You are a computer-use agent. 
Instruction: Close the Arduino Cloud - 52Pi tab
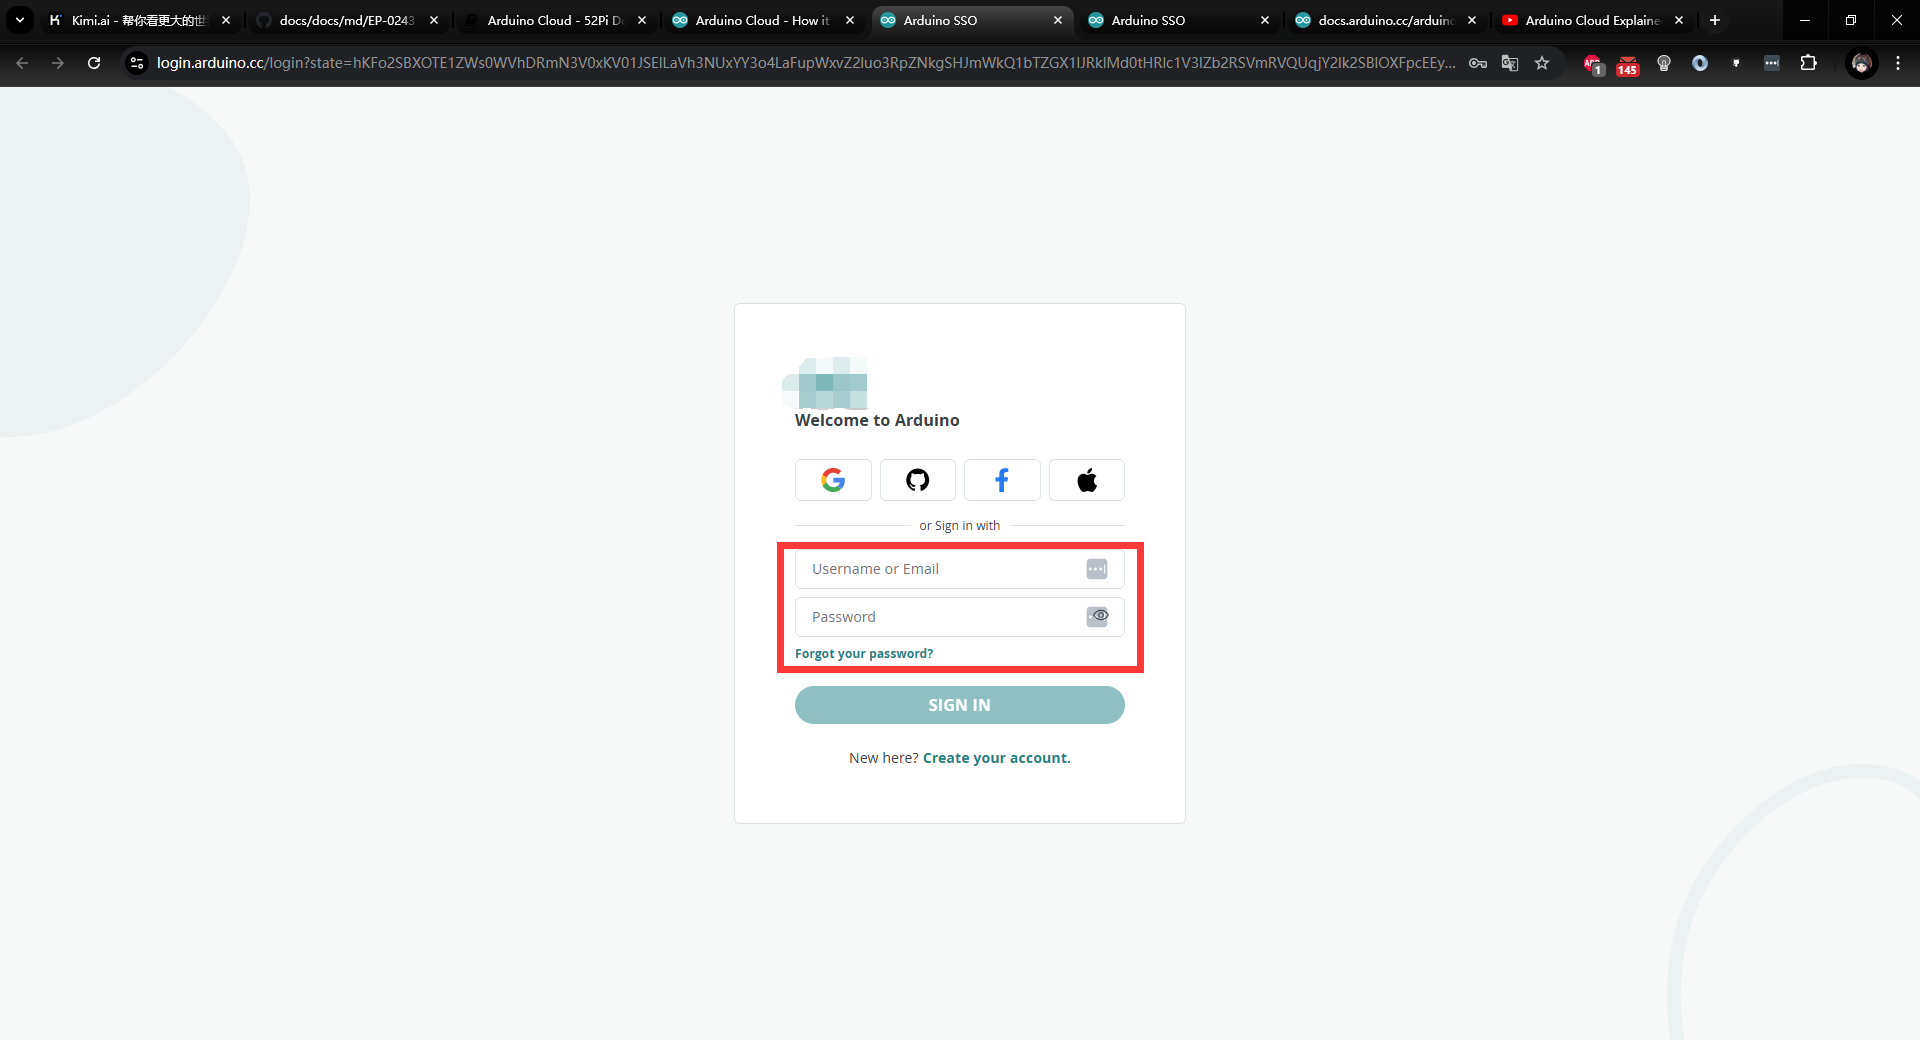coord(642,20)
